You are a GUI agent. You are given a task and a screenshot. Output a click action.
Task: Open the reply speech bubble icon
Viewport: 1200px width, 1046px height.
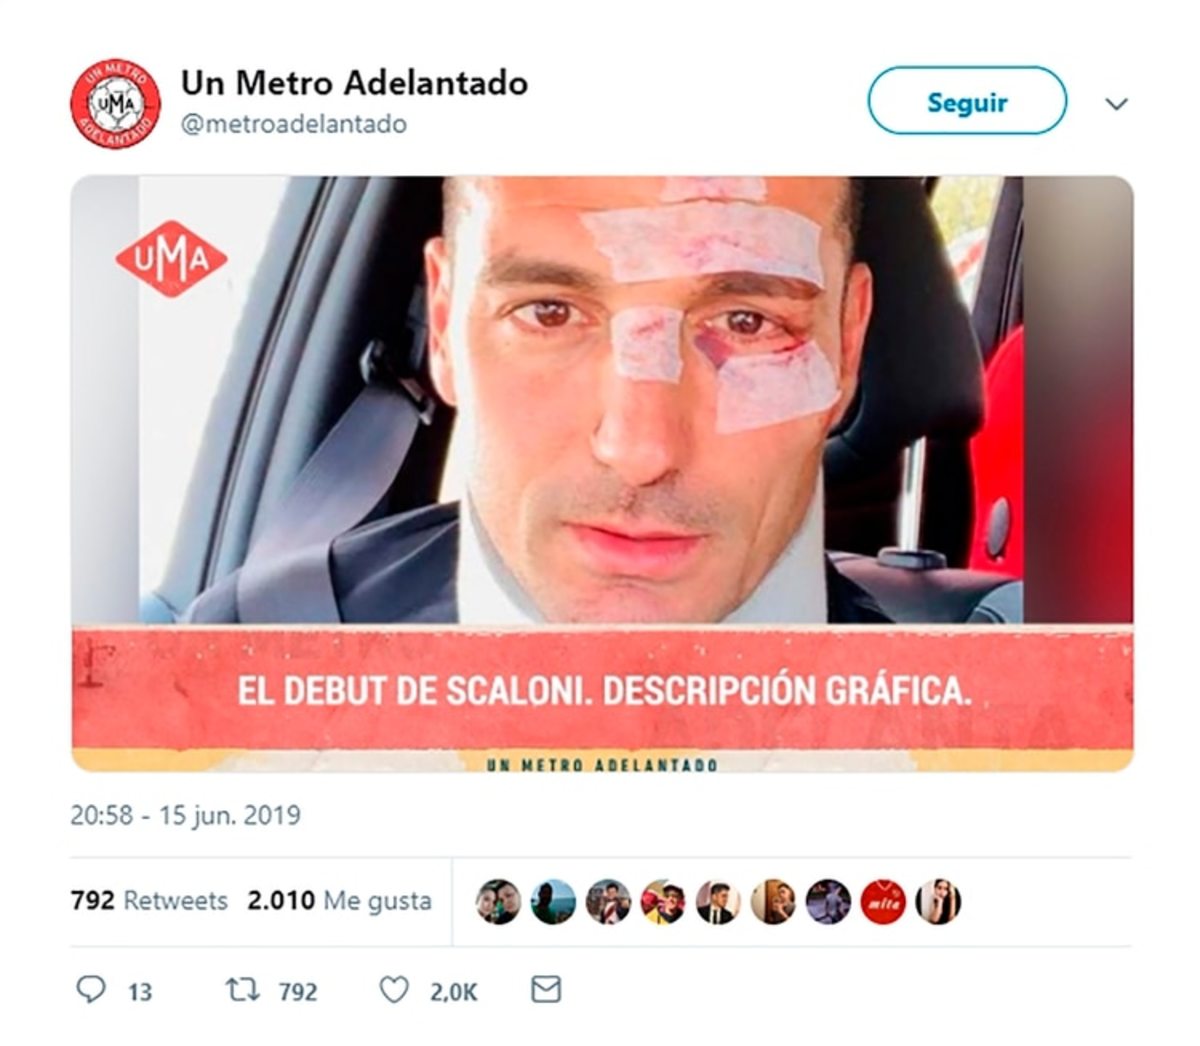(91, 990)
